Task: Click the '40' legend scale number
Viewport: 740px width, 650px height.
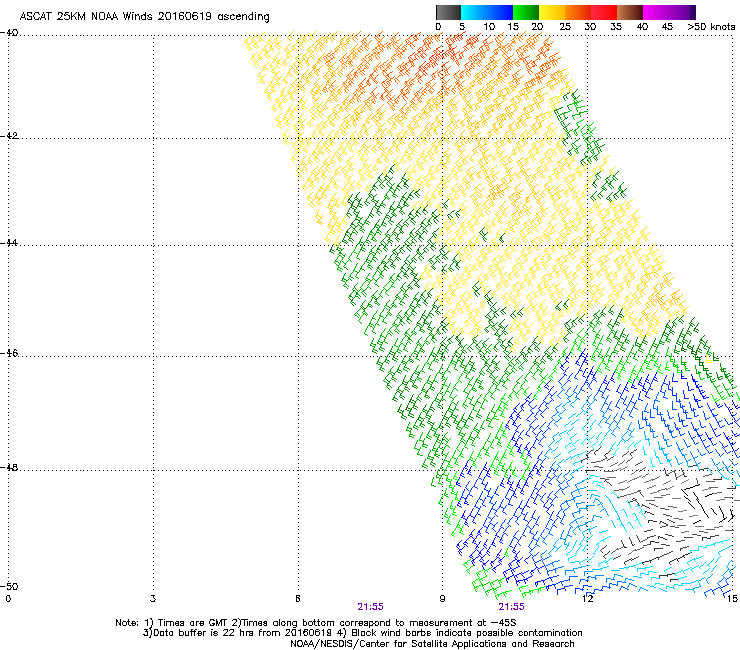Action: click(642, 27)
